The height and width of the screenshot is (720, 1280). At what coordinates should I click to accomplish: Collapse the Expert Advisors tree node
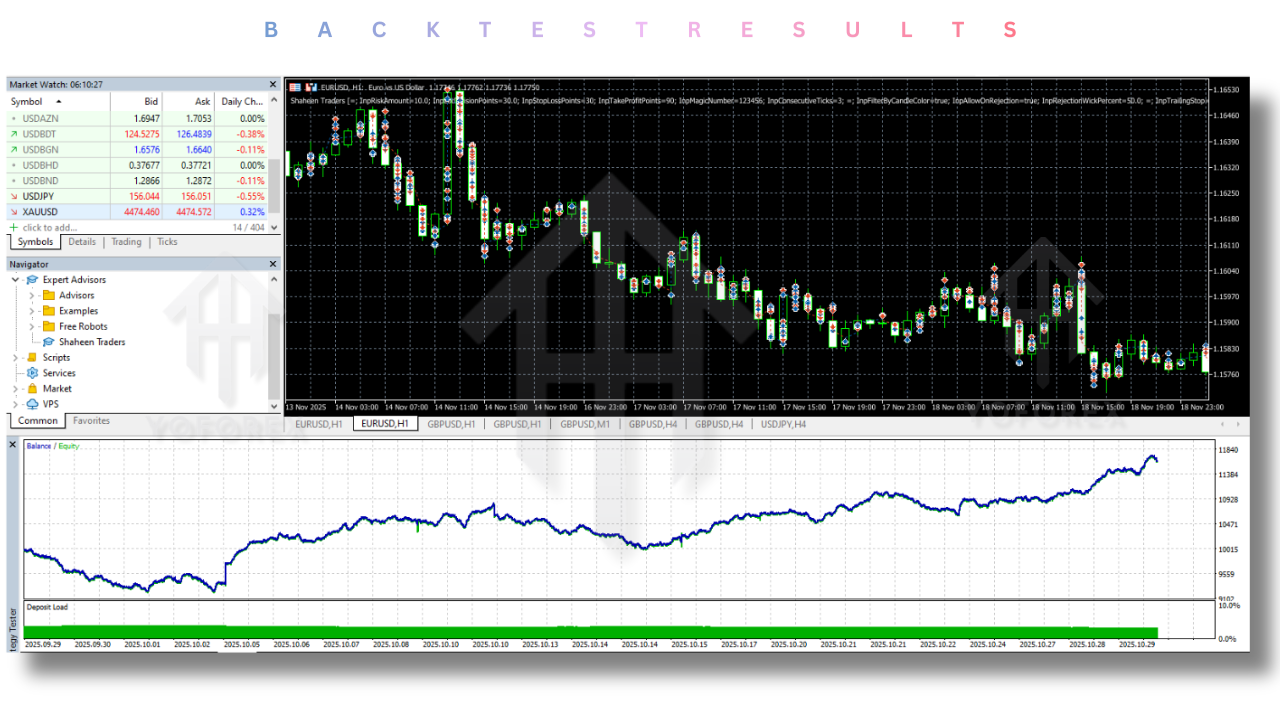click(x=15, y=280)
